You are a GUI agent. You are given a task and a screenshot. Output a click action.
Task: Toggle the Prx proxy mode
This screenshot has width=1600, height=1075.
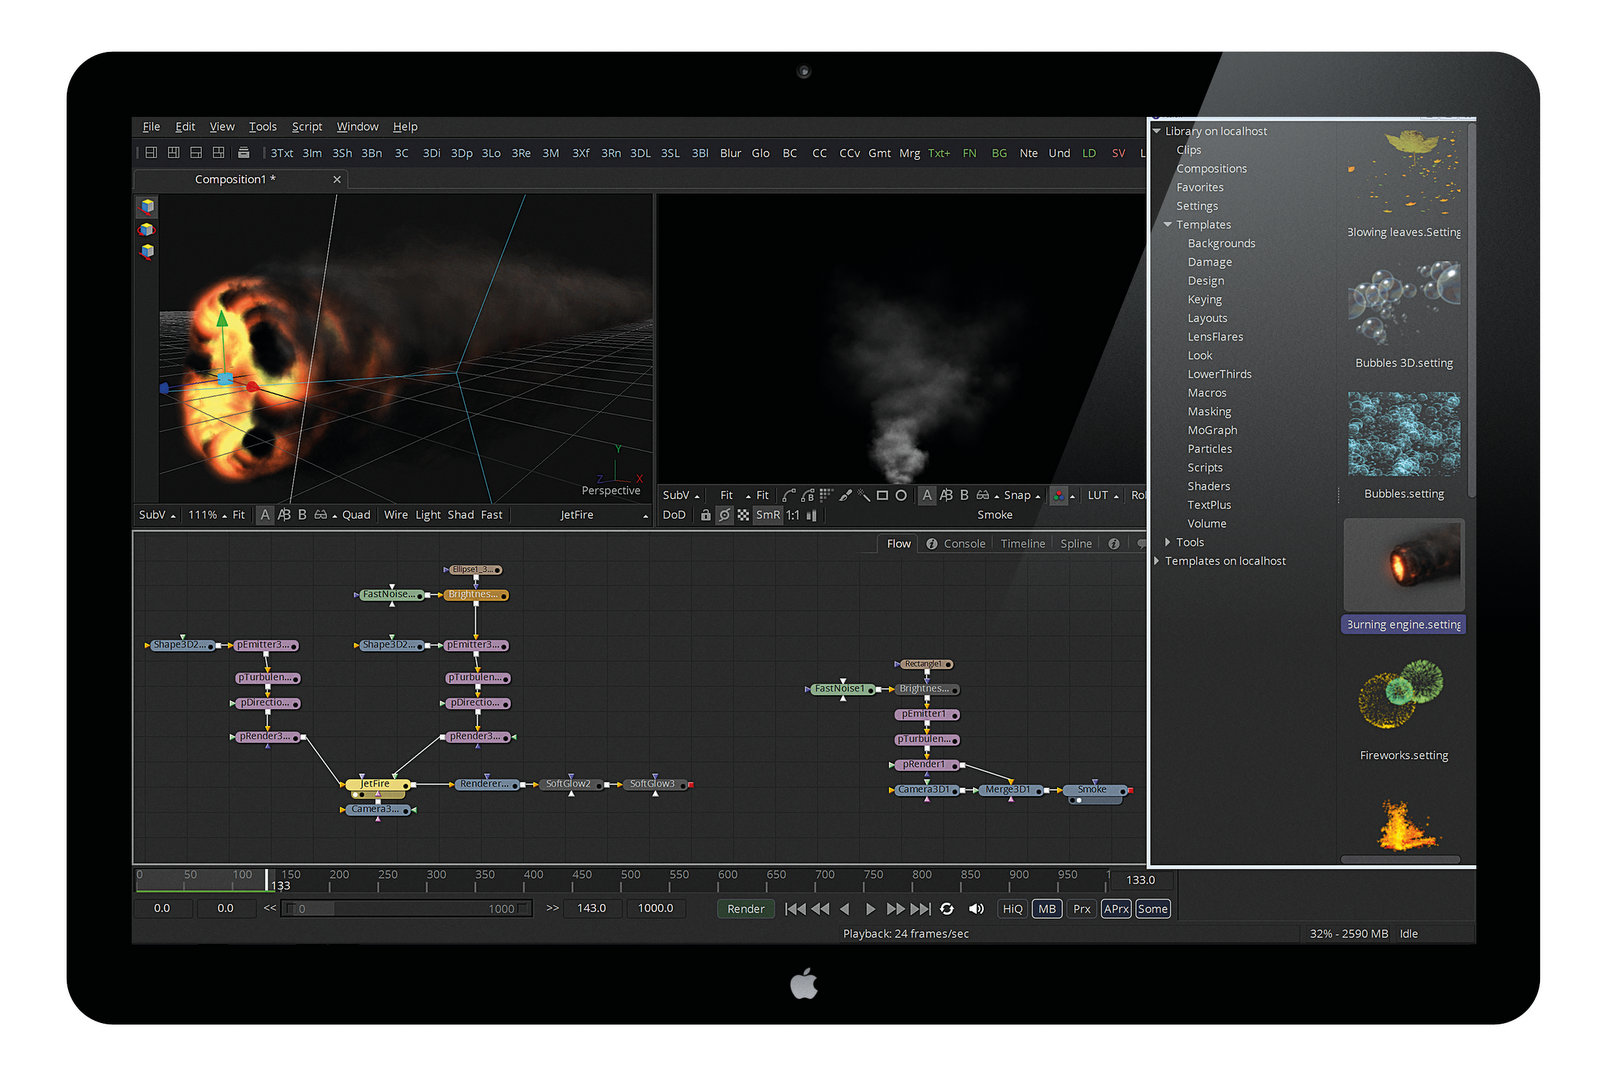coord(1081,909)
